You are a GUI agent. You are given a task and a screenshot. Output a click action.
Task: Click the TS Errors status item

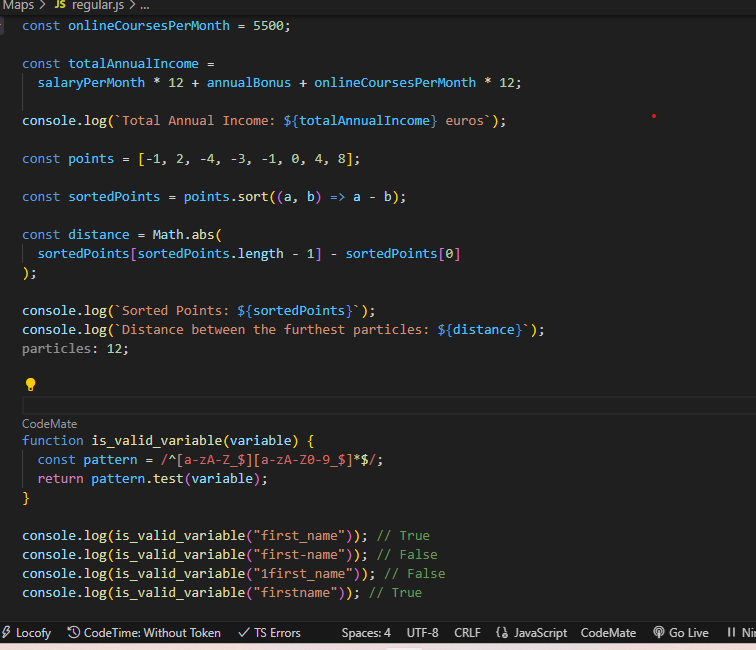click(270, 633)
